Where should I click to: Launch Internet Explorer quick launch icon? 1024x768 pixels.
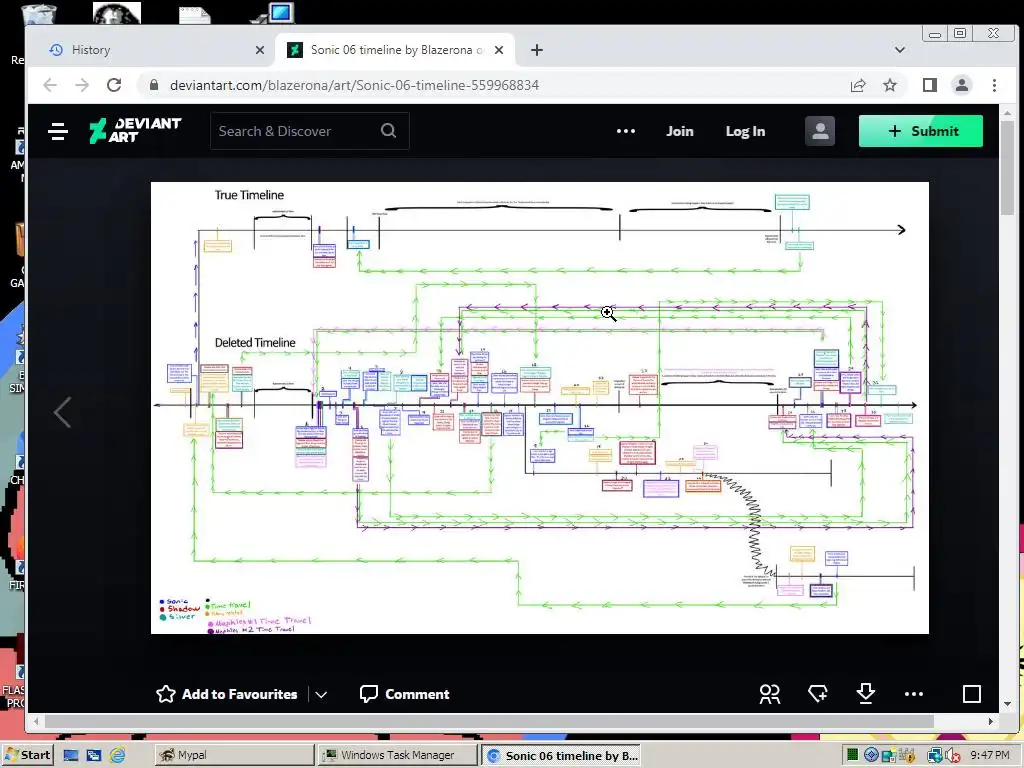pos(118,755)
